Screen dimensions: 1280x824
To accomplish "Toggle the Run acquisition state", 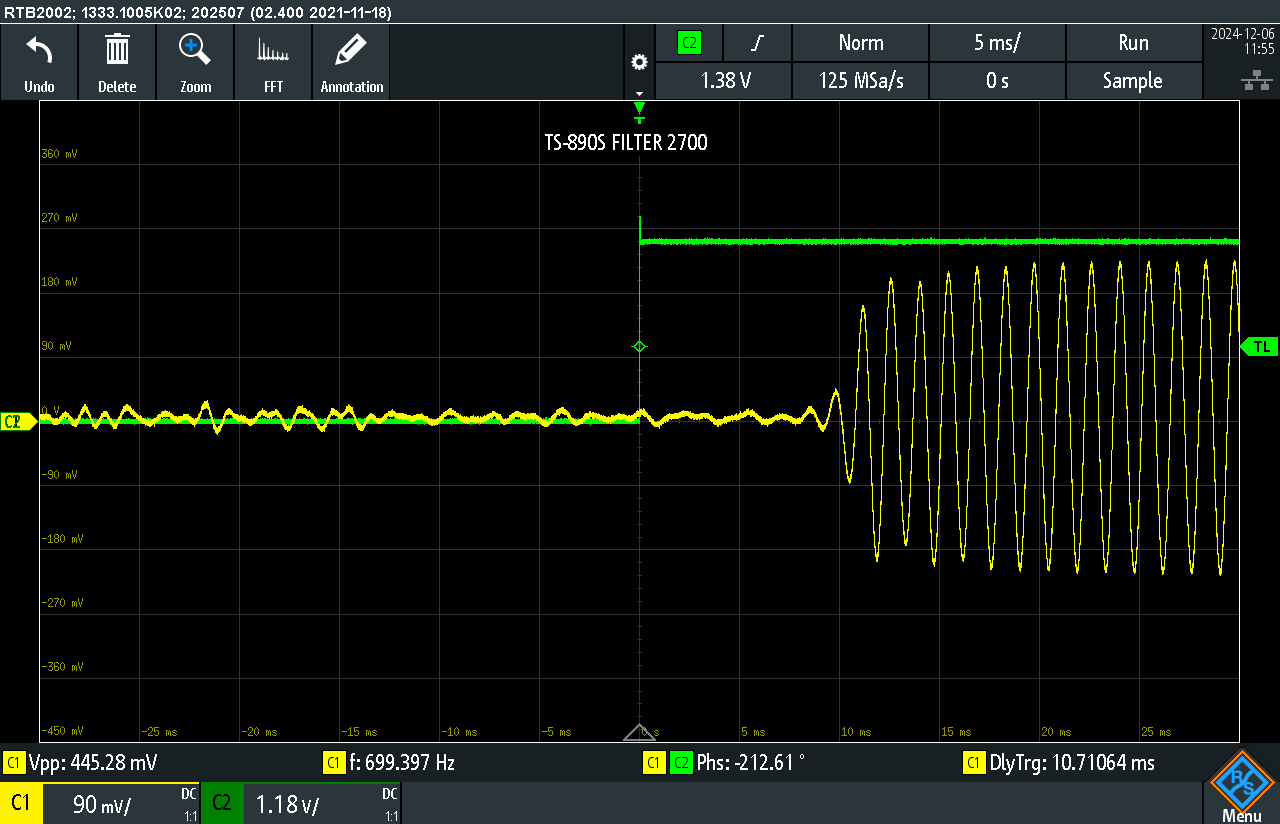I will pyautogui.click(x=1132, y=43).
